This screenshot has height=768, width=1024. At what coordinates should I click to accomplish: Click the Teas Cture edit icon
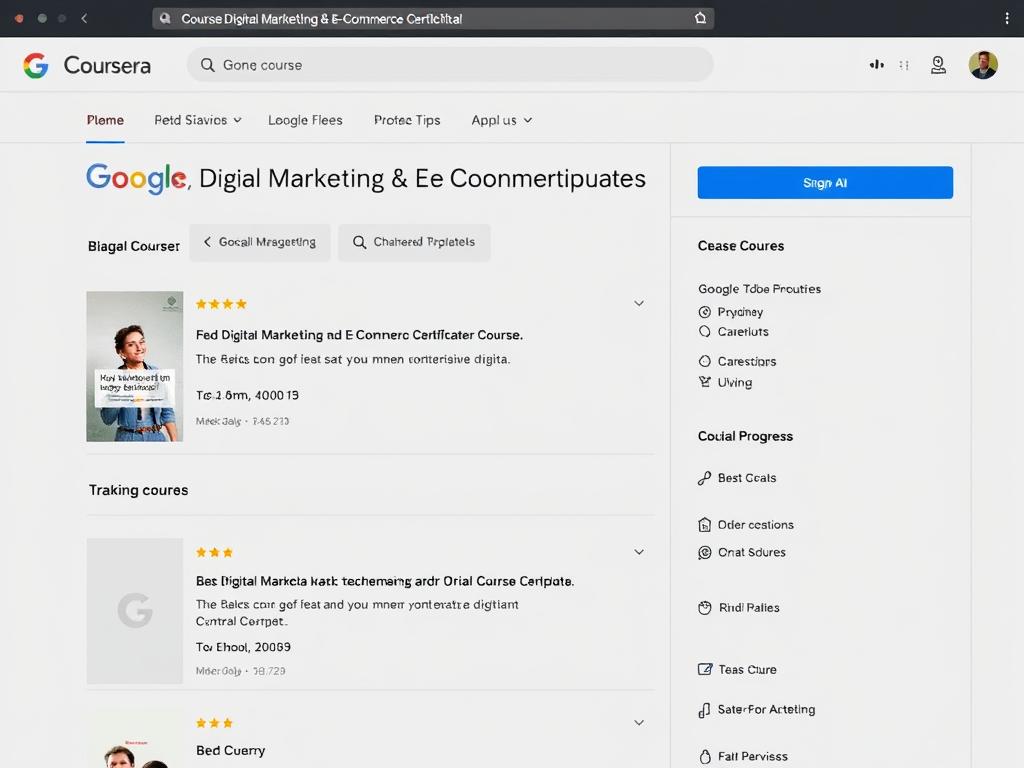[705, 669]
